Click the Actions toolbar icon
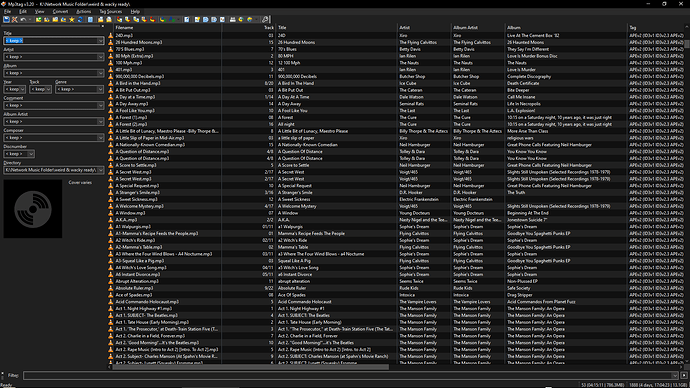The image size is (690, 388). point(162,19)
